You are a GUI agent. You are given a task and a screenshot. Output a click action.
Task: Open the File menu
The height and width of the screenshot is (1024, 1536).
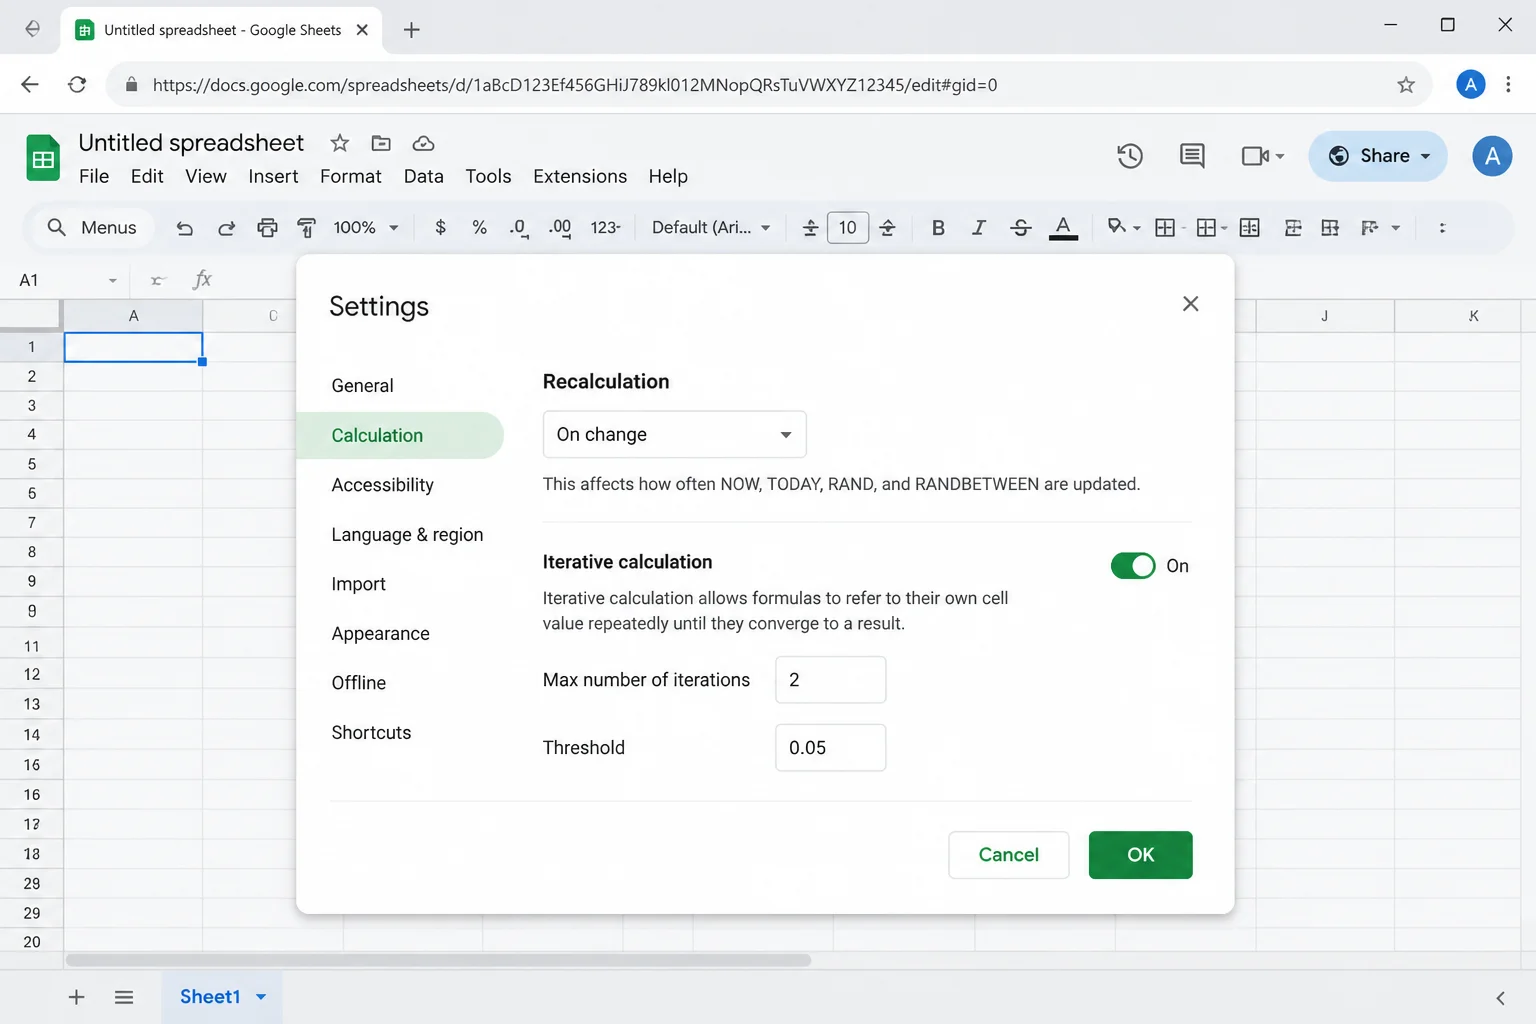coord(94,176)
